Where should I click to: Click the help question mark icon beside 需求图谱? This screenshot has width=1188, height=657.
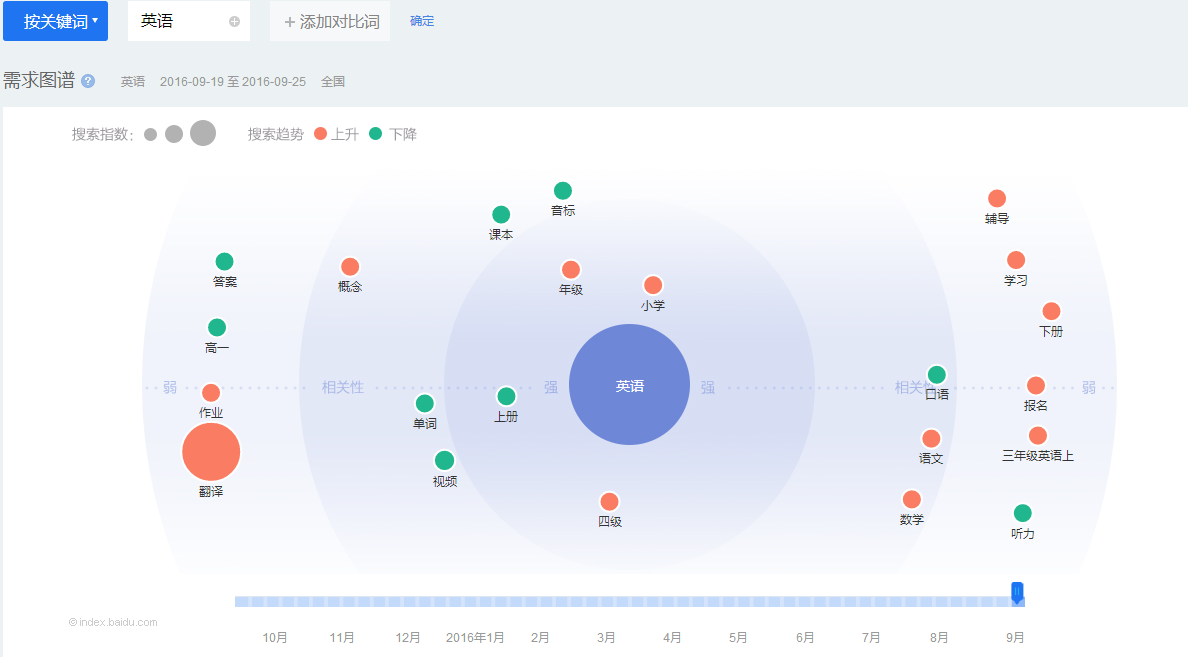[88, 81]
